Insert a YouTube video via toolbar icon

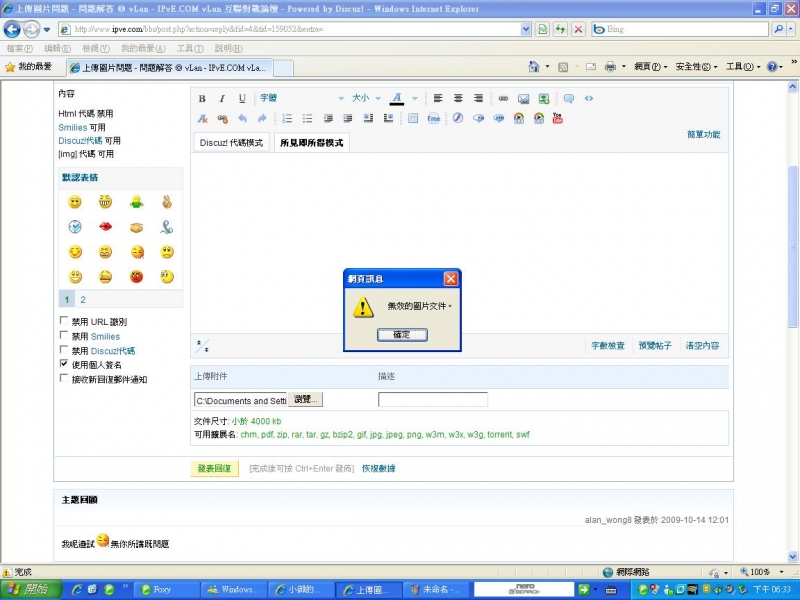[x=558, y=118]
